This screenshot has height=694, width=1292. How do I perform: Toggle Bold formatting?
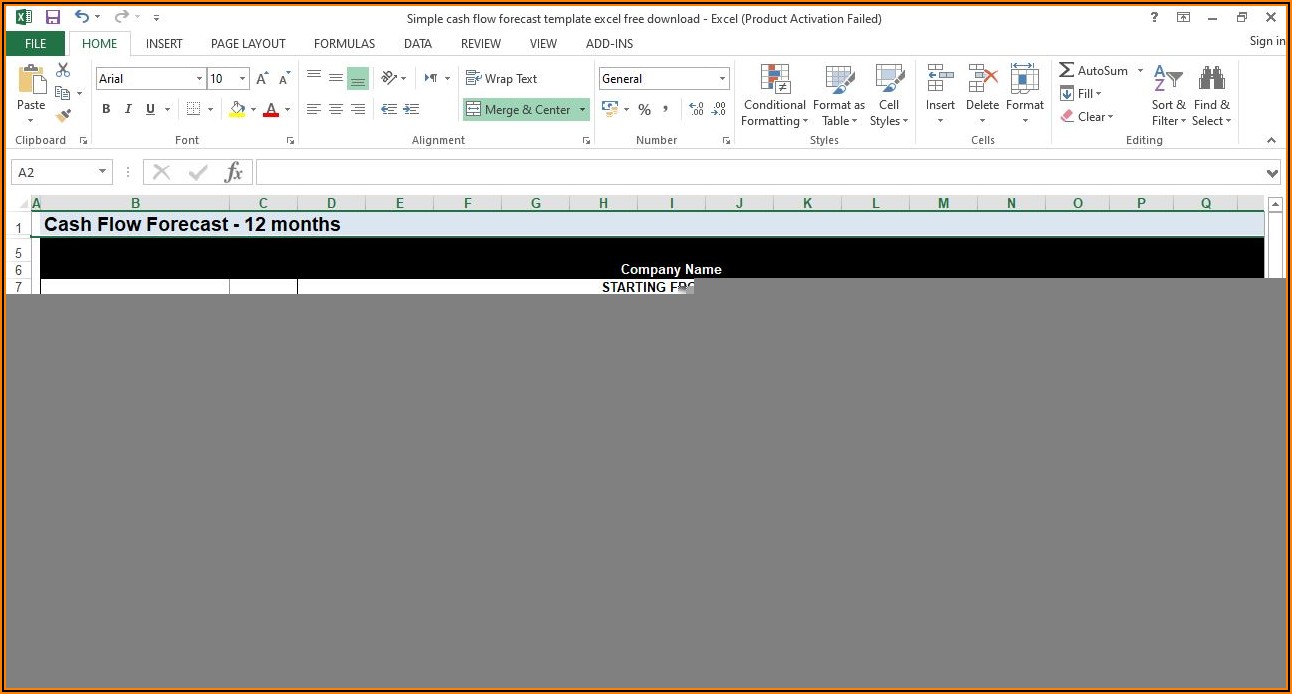pos(106,109)
